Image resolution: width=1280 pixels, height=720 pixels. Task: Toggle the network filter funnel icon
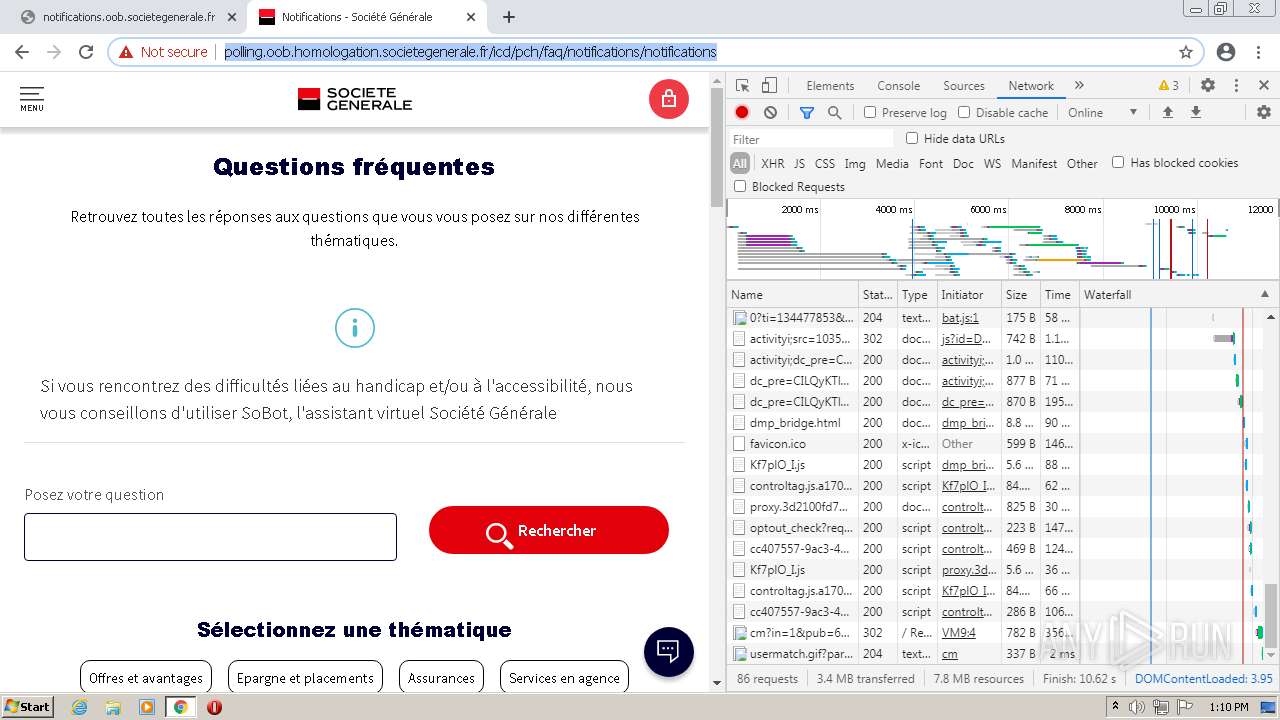807,113
